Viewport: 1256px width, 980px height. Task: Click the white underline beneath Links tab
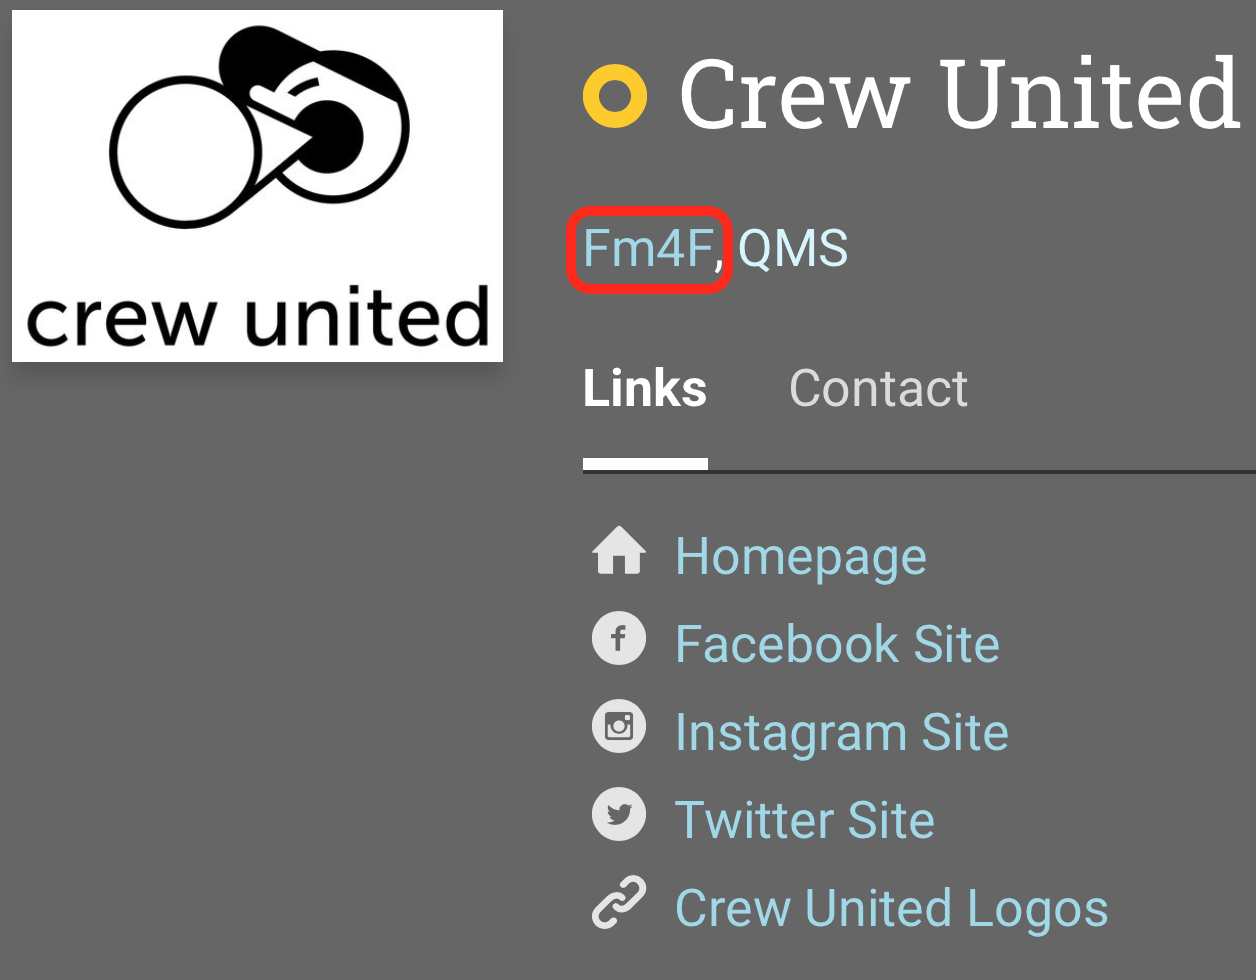tap(645, 464)
